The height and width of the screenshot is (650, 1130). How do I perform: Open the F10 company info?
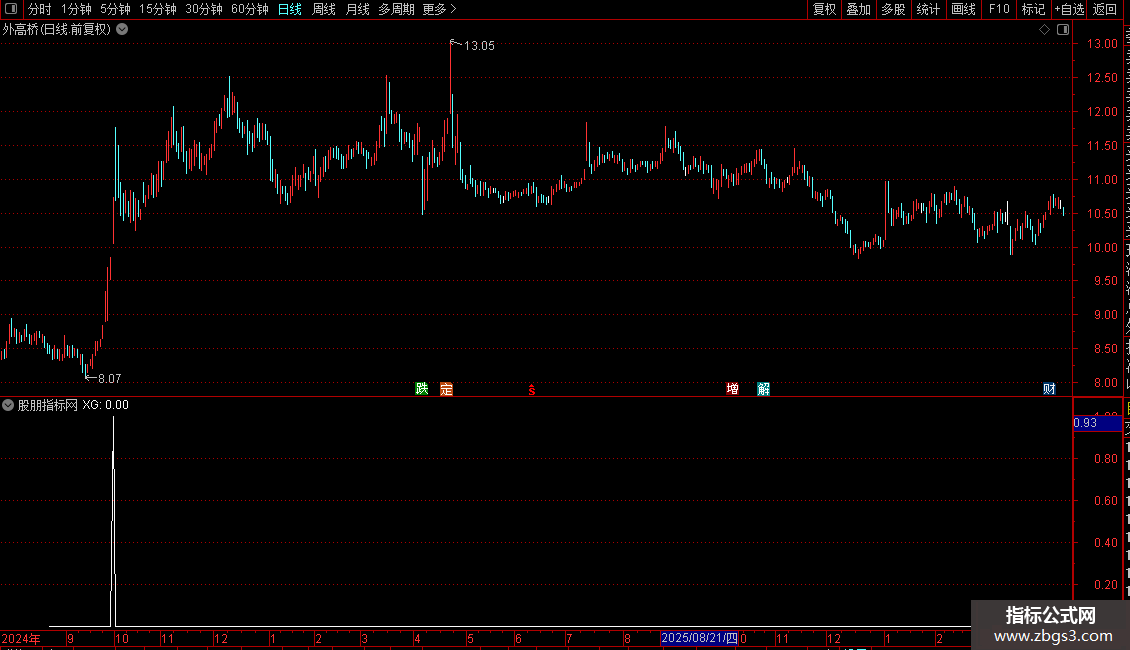point(999,9)
